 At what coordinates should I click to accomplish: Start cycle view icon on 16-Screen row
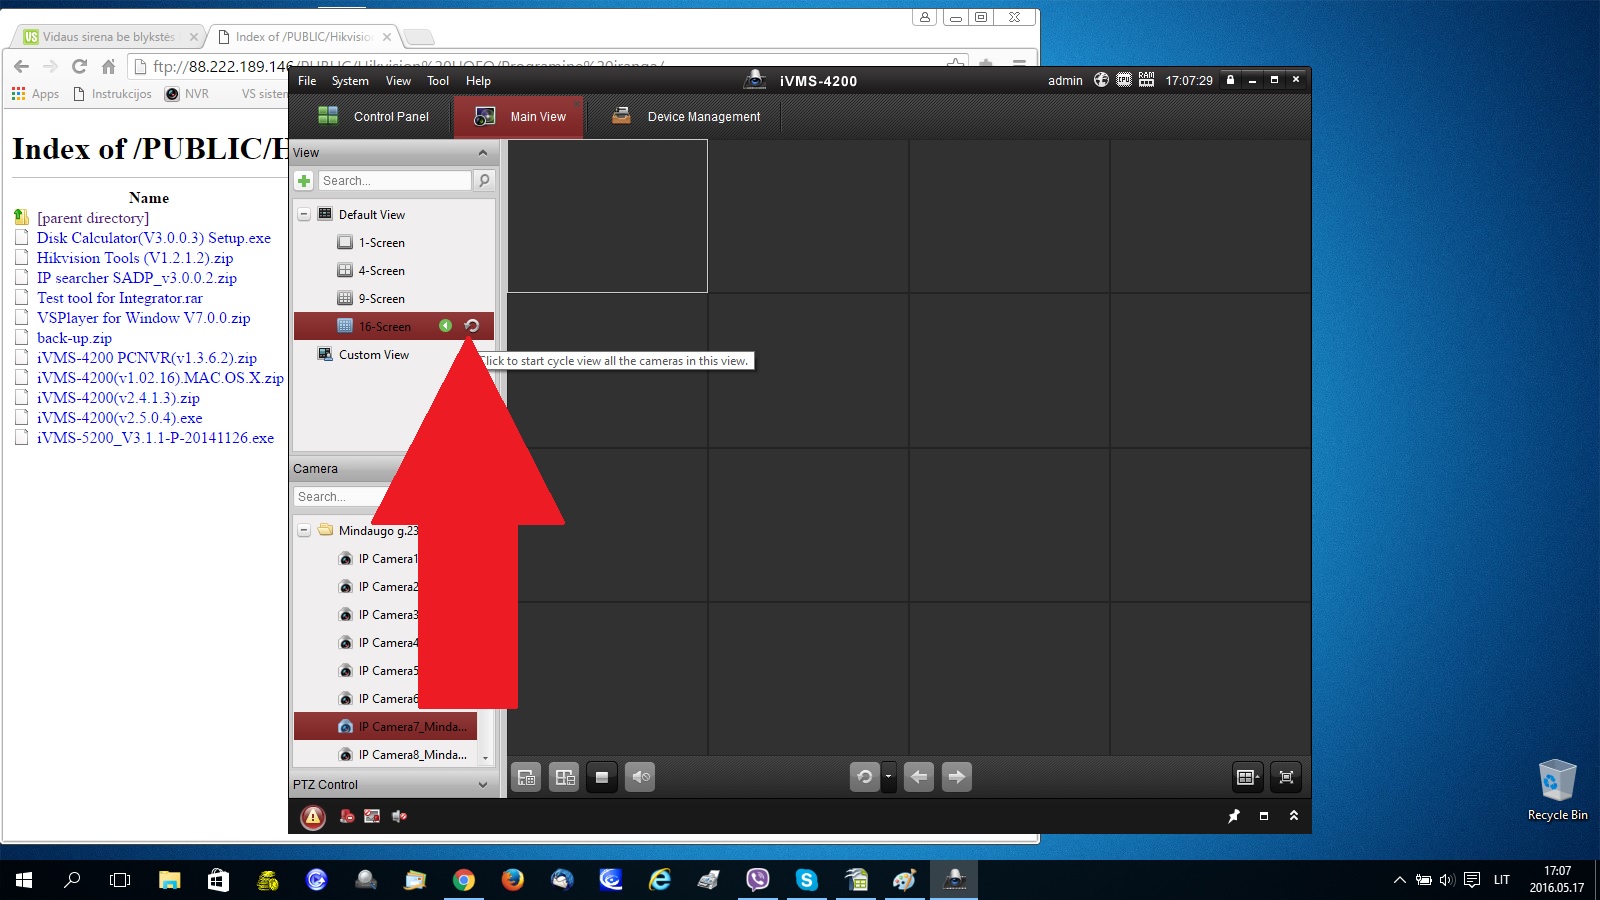click(472, 326)
